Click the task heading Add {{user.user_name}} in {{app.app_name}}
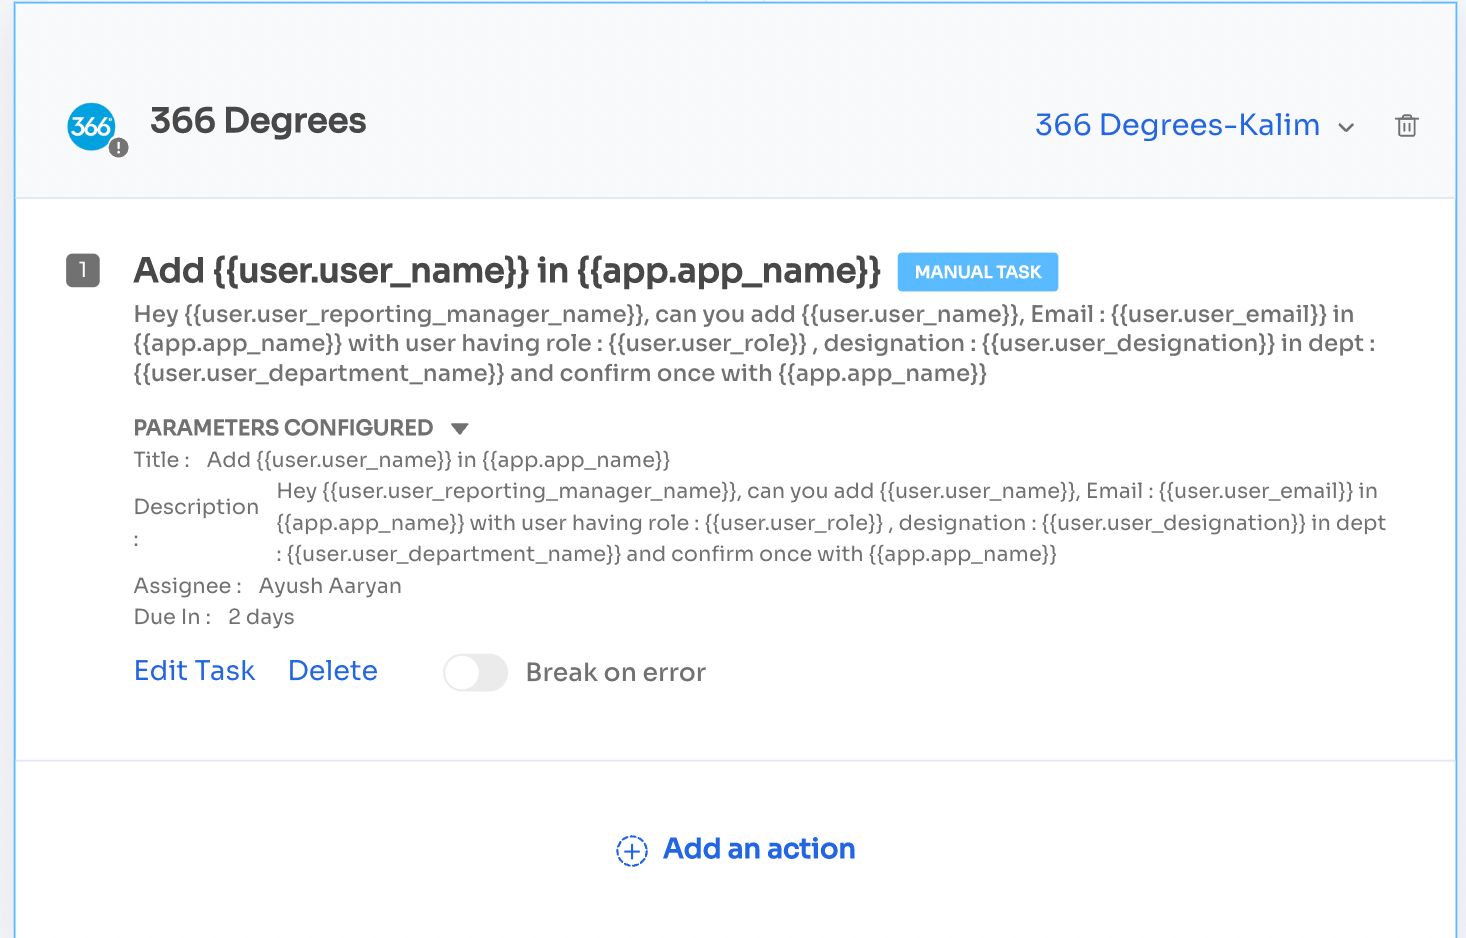This screenshot has height=938, width=1466. (507, 271)
